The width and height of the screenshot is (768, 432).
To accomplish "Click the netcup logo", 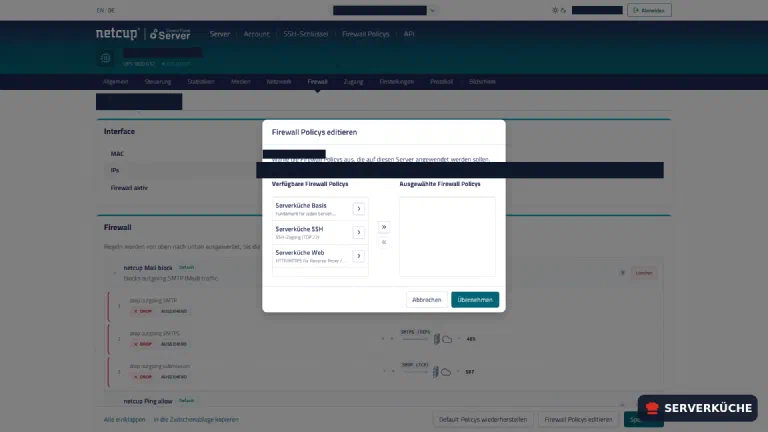I will pyautogui.click(x=117, y=33).
